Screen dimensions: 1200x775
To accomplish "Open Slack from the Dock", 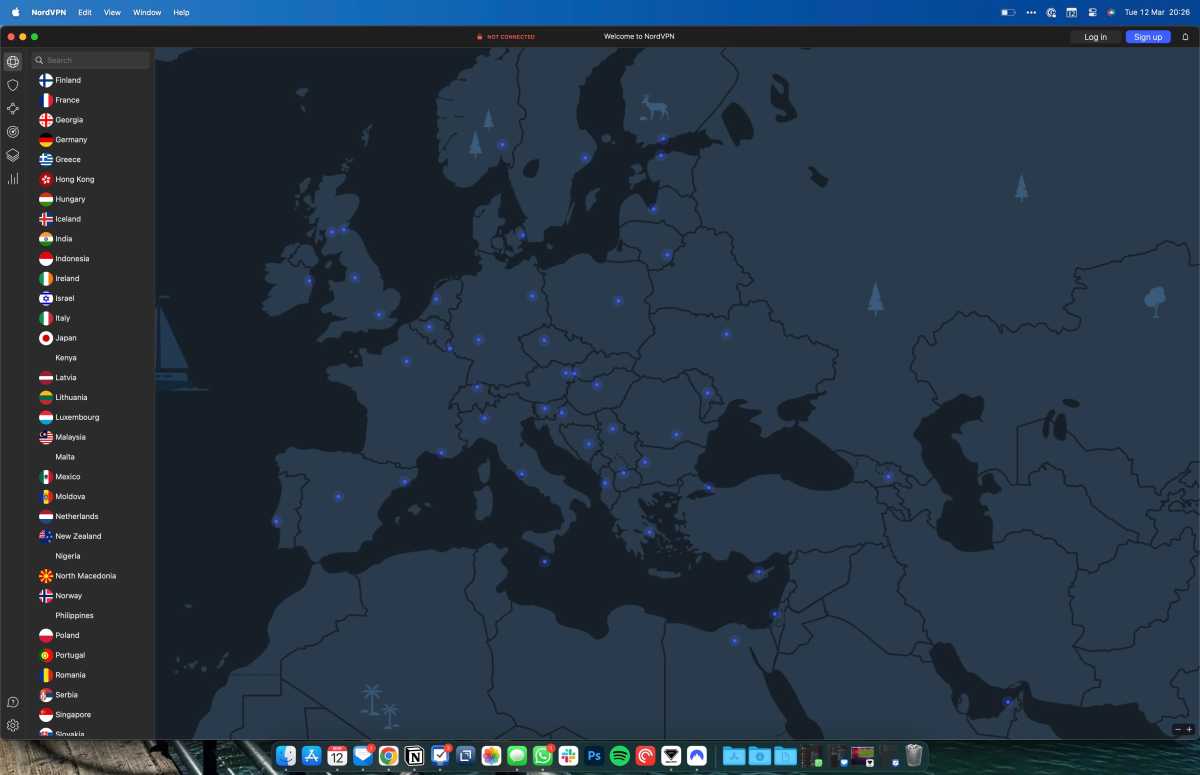I will (568, 755).
